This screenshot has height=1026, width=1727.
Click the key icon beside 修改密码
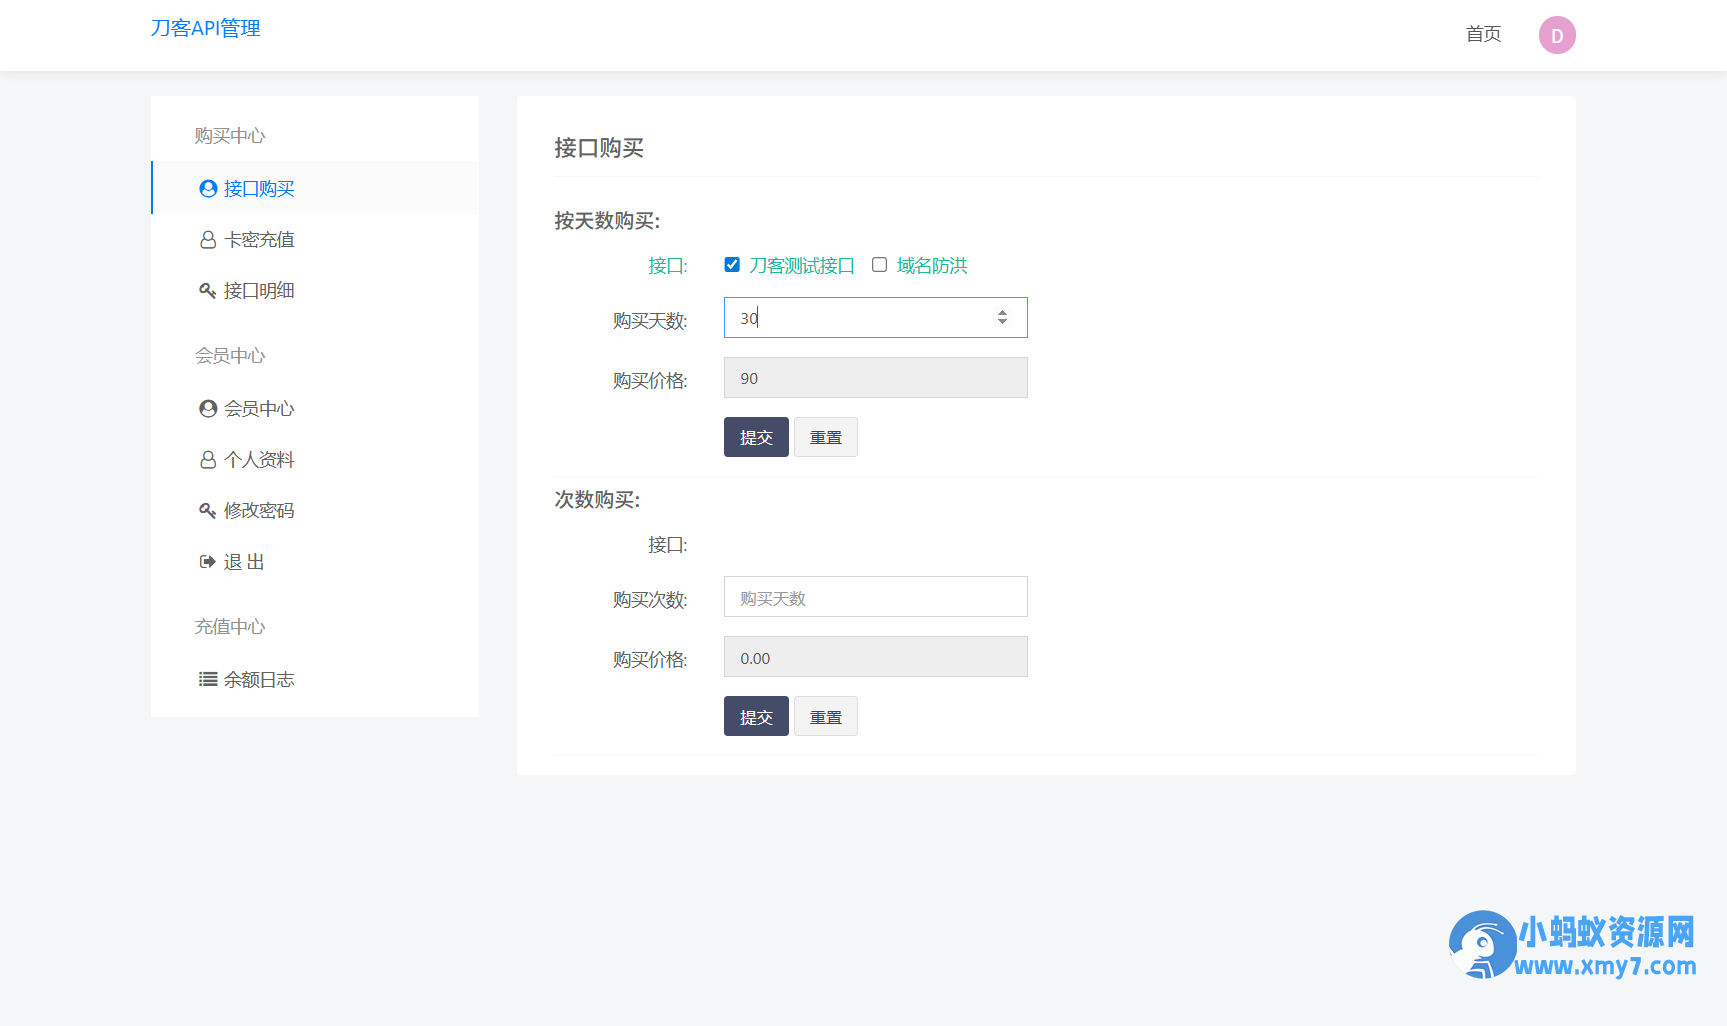[x=208, y=511]
